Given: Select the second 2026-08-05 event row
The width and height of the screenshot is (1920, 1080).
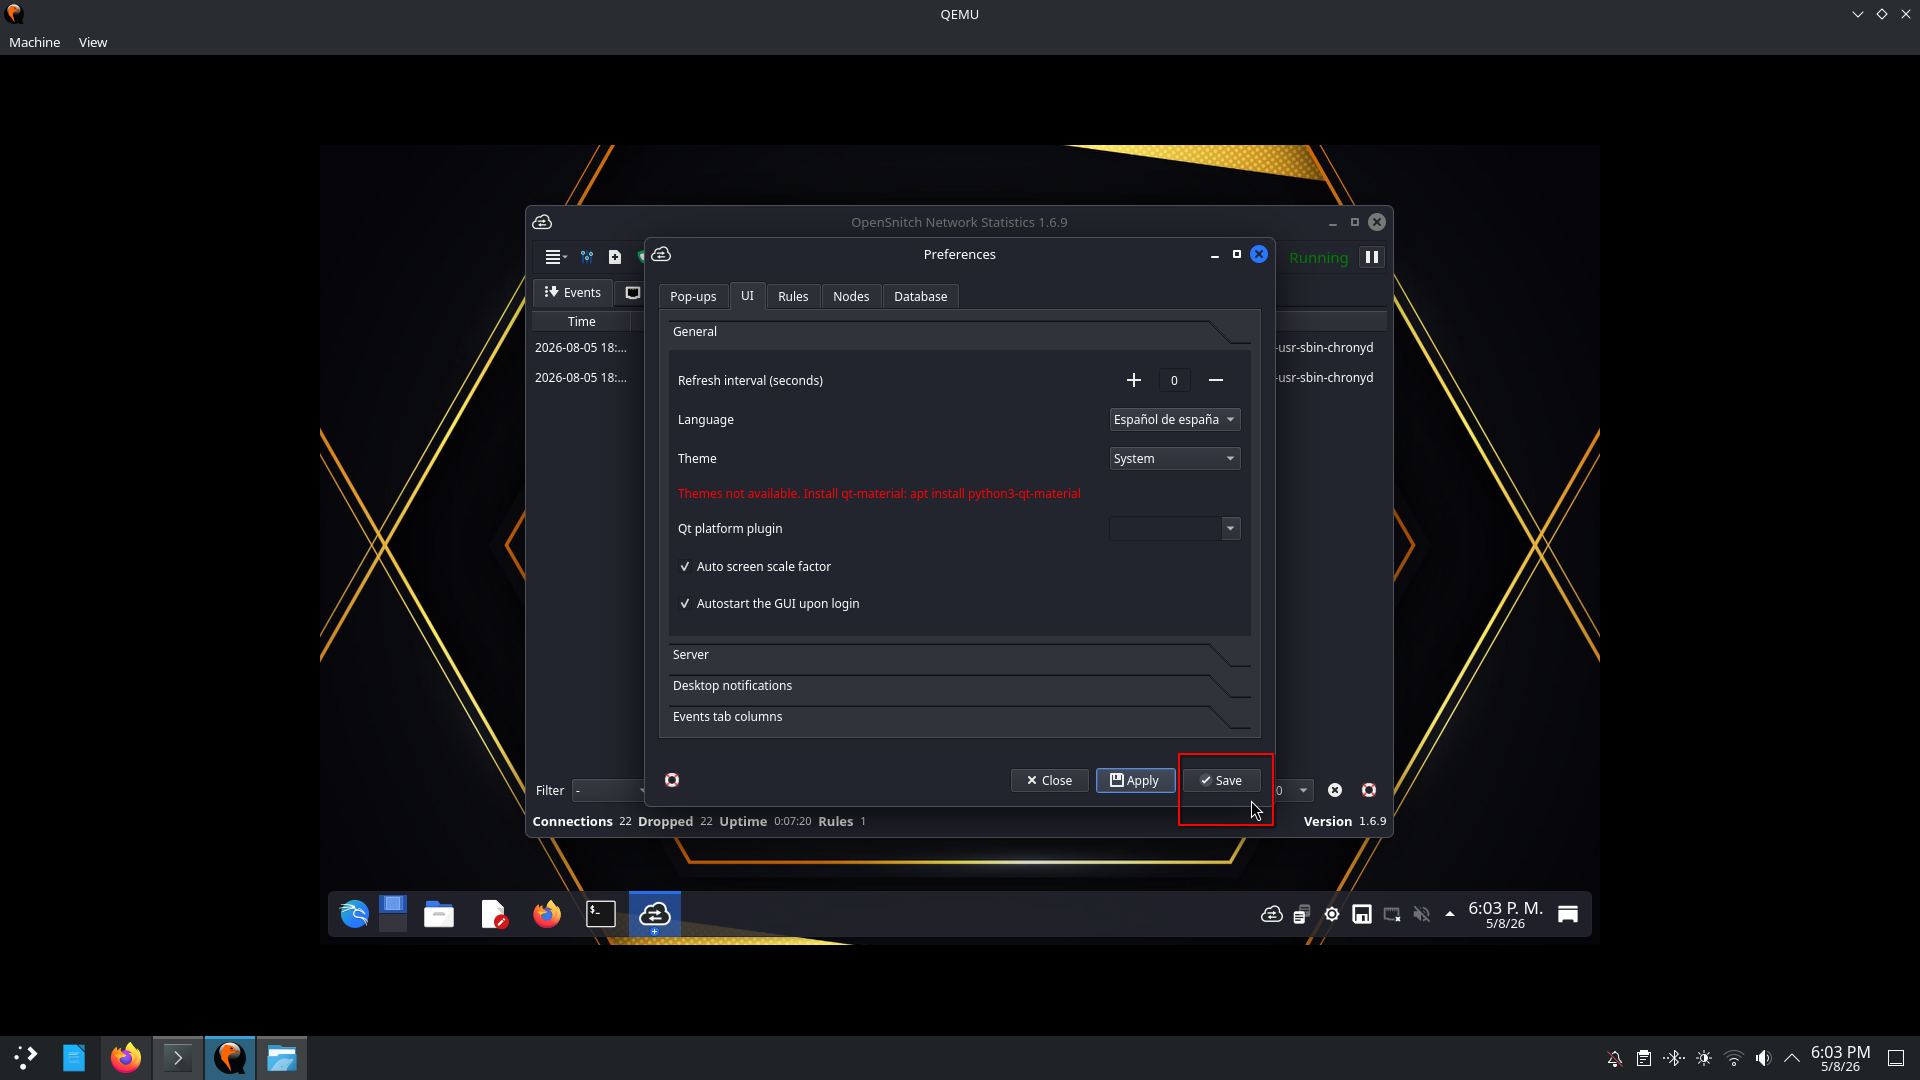Looking at the screenshot, I should pyautogui.click(x=581, y=378).
